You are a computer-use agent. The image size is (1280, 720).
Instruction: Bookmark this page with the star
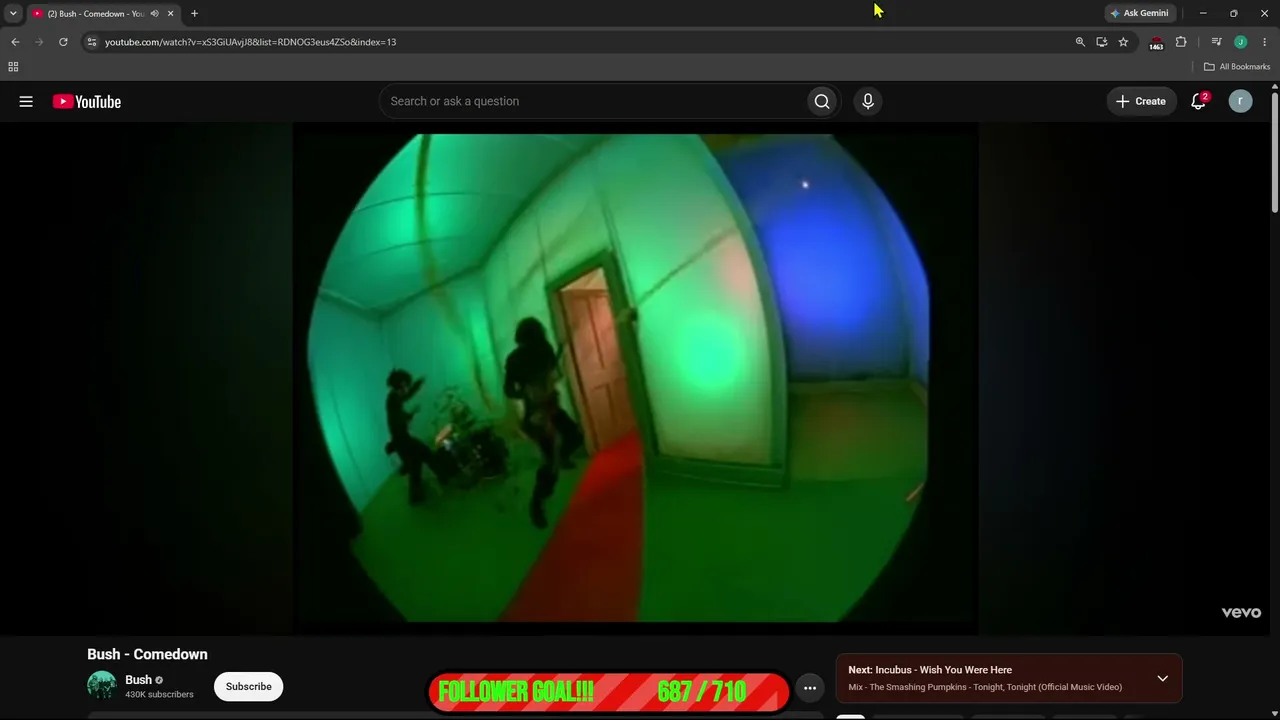1123,42
